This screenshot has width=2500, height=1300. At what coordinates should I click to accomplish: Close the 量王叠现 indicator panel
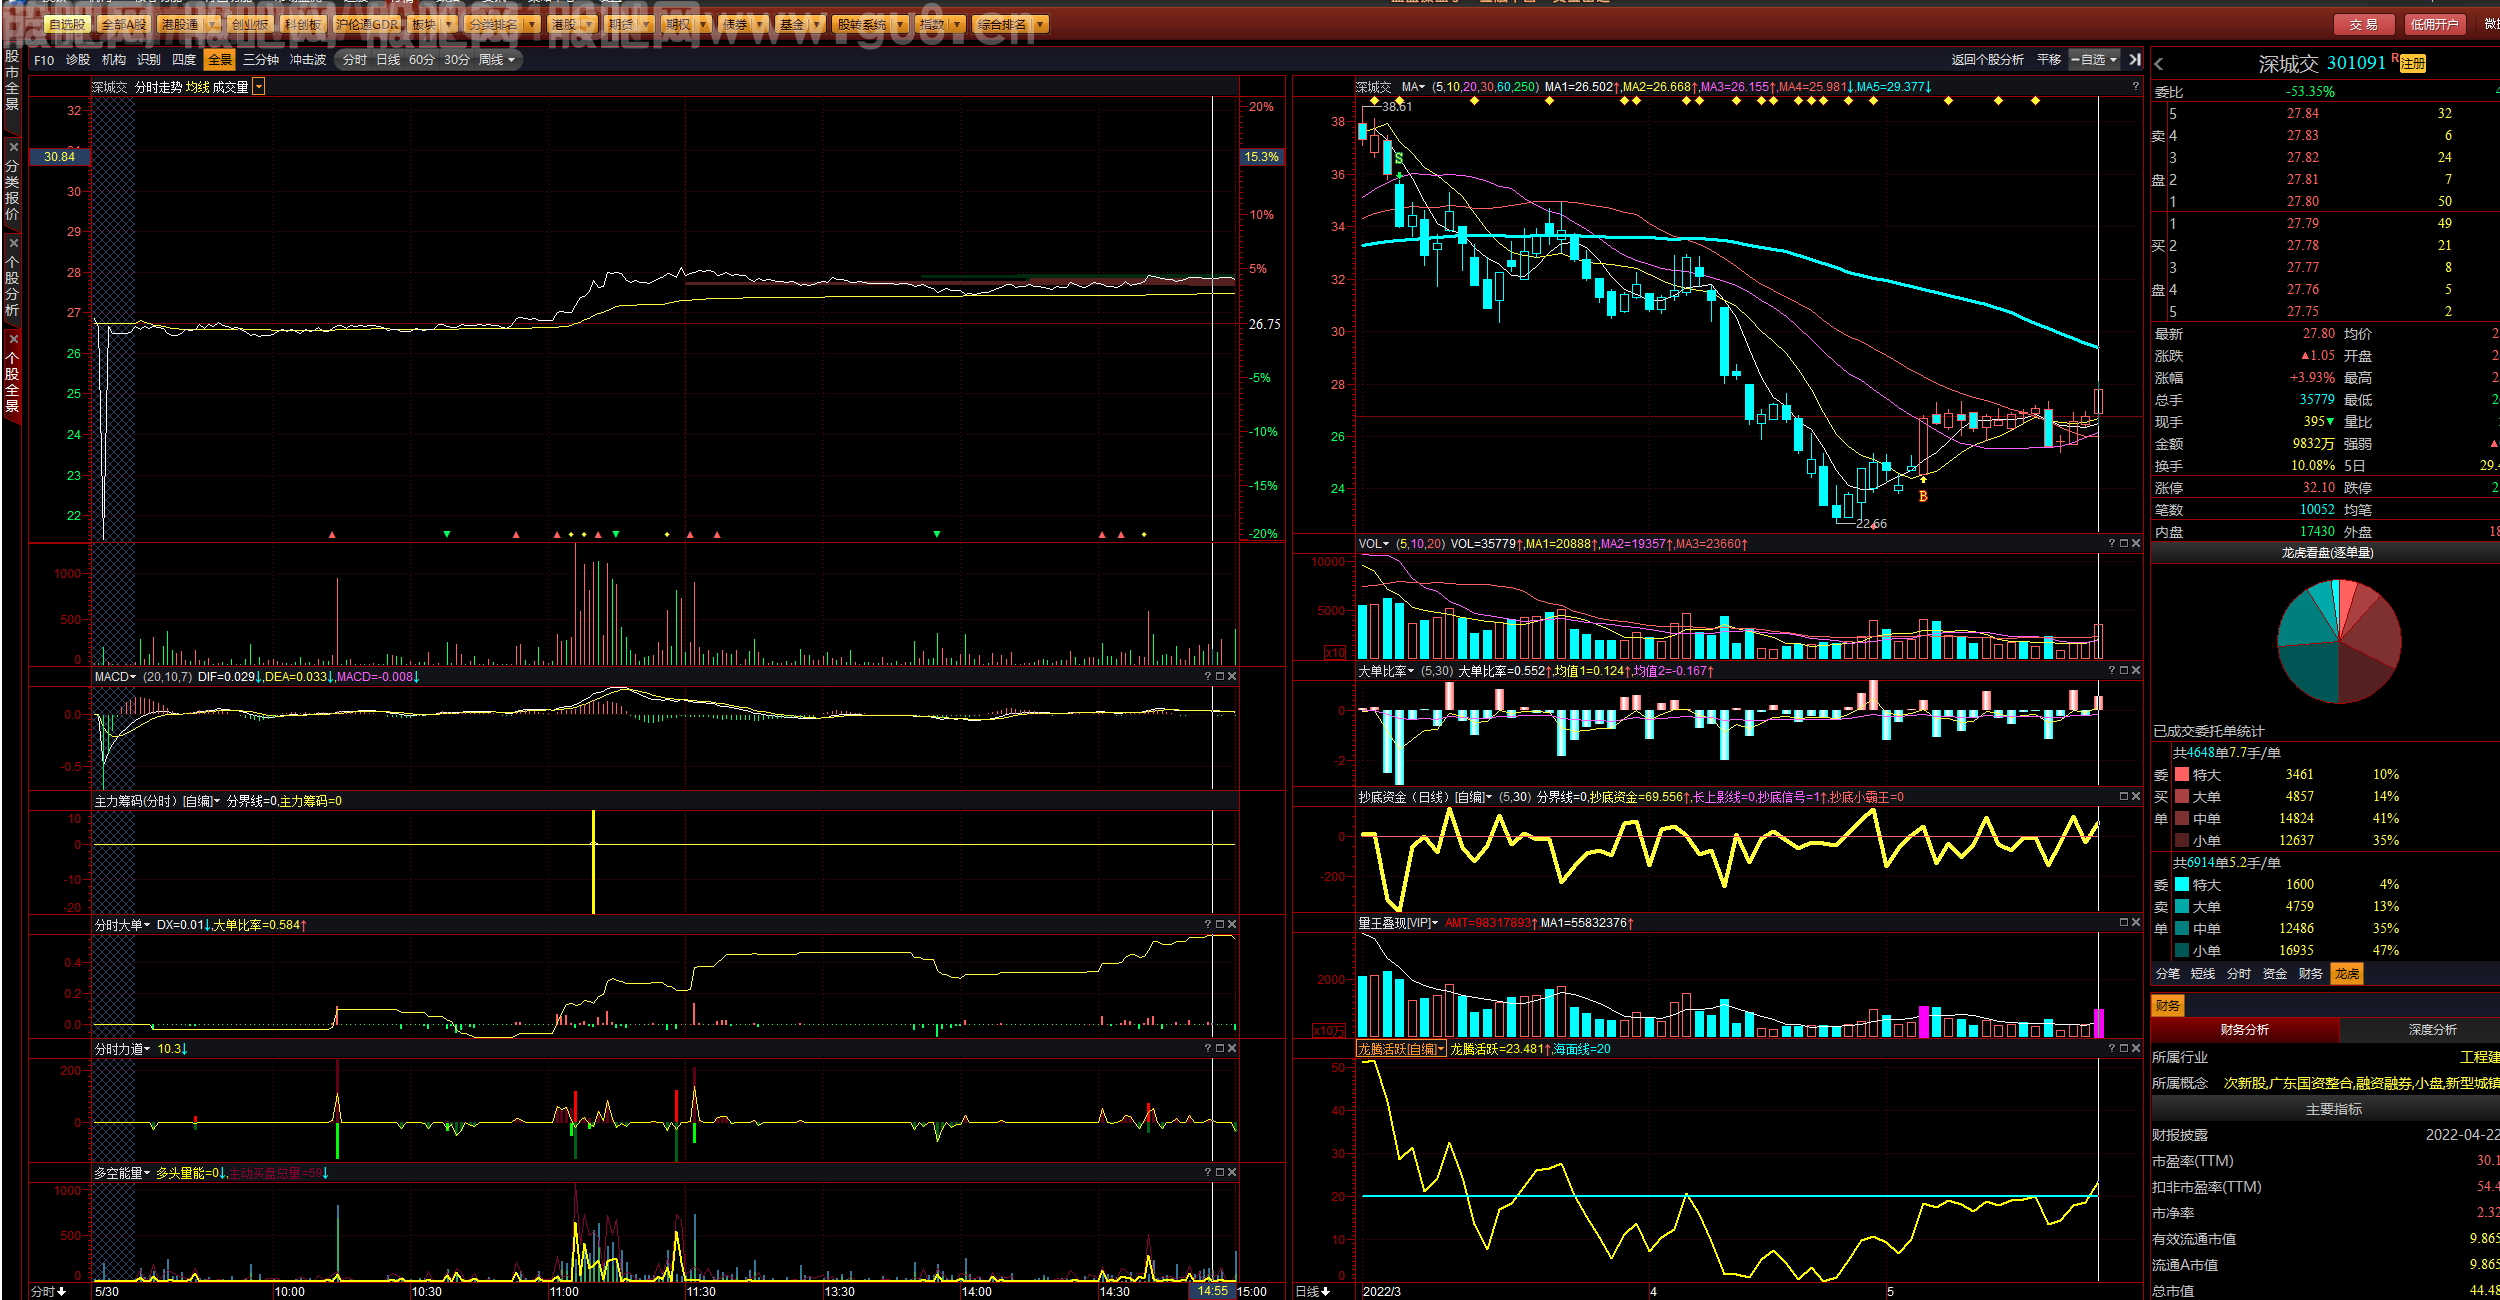2136,922
